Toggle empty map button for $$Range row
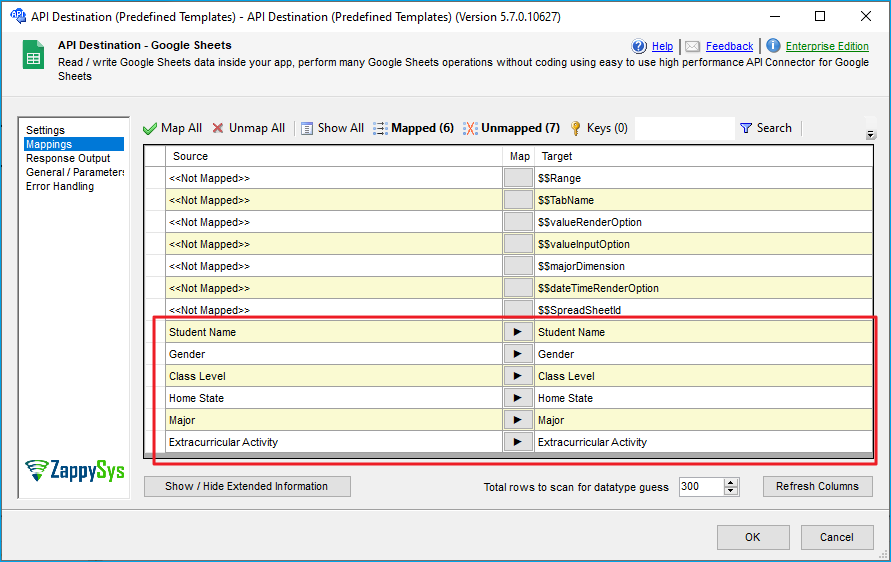This screenshot has height=562, width=891. coord(518,178)
